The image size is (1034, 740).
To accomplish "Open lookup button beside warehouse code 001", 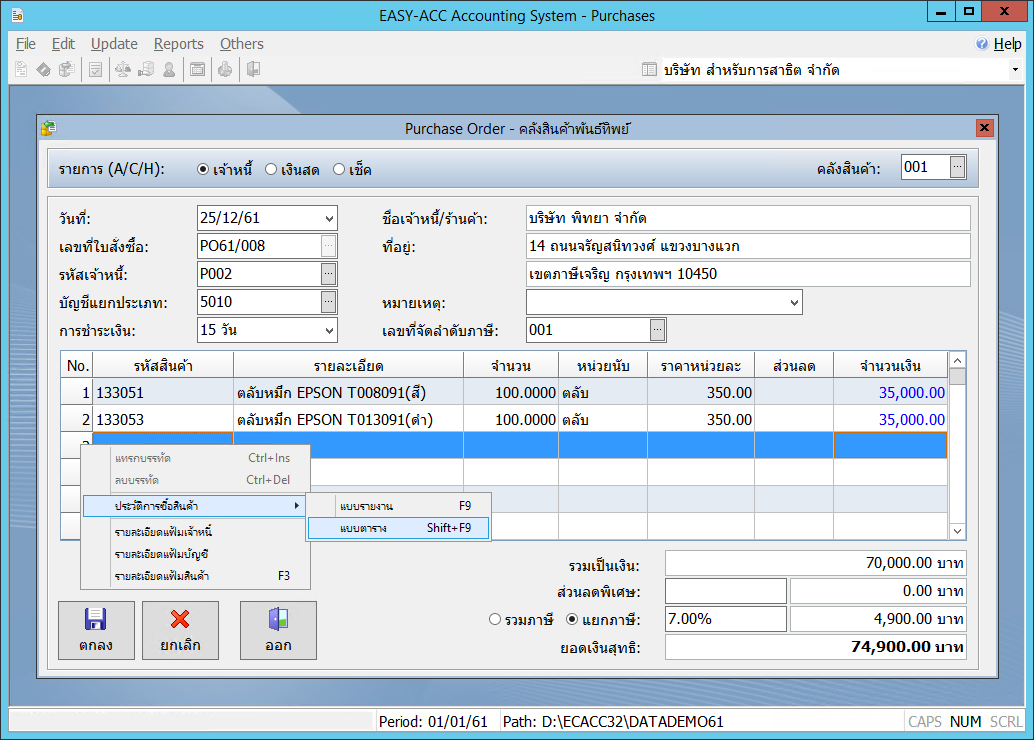I will click(x=957, y=168).
